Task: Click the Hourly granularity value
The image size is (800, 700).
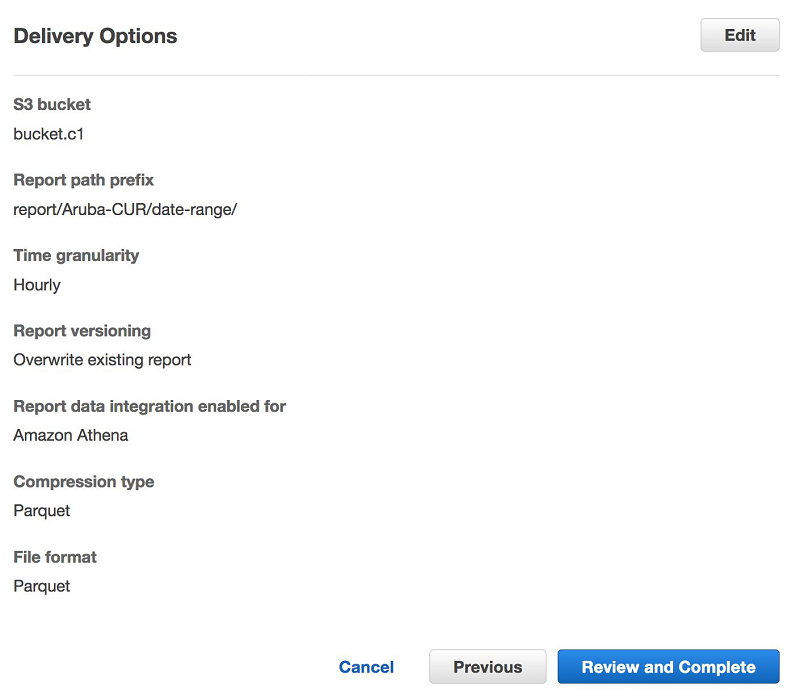Action: pos(37,285)
